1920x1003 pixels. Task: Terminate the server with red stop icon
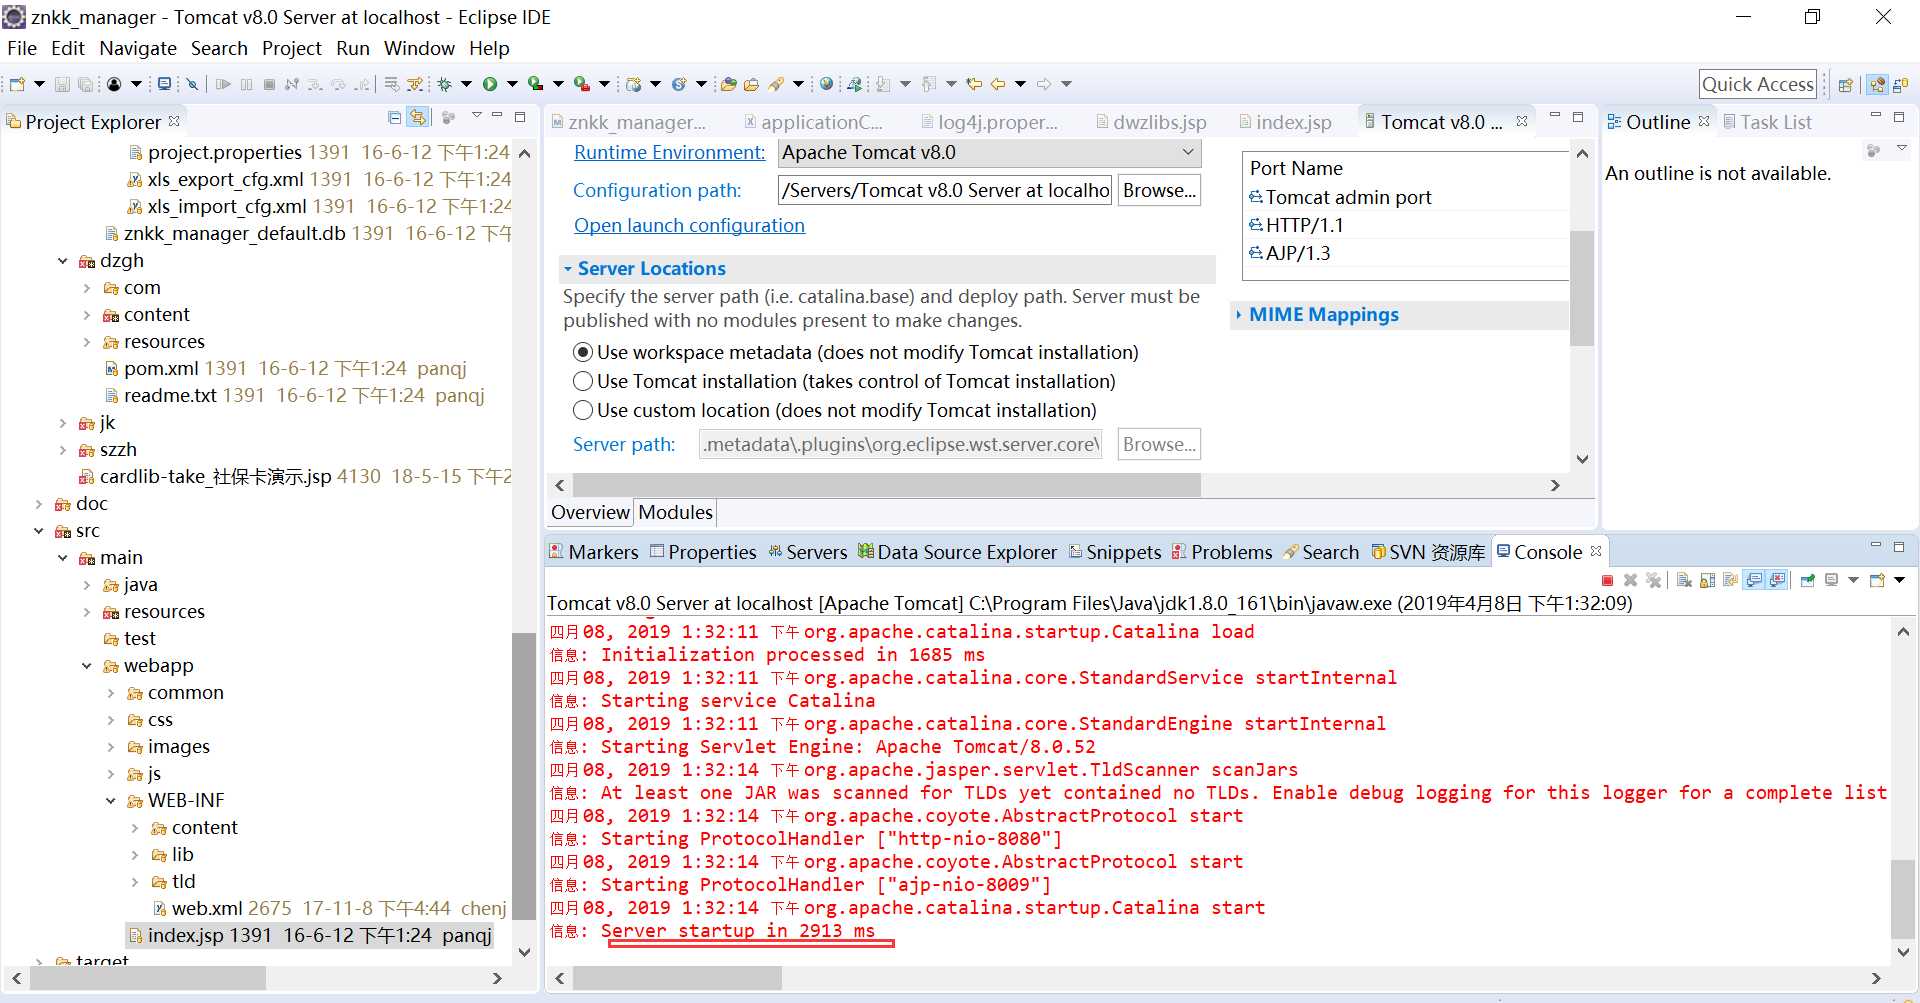1607,580
